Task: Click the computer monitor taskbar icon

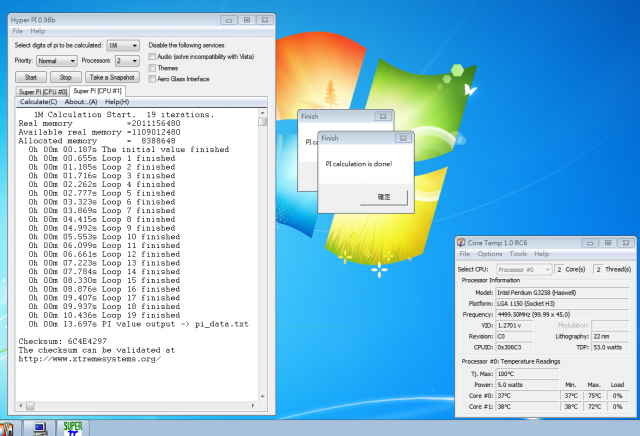Action: (x=40, y=428)
